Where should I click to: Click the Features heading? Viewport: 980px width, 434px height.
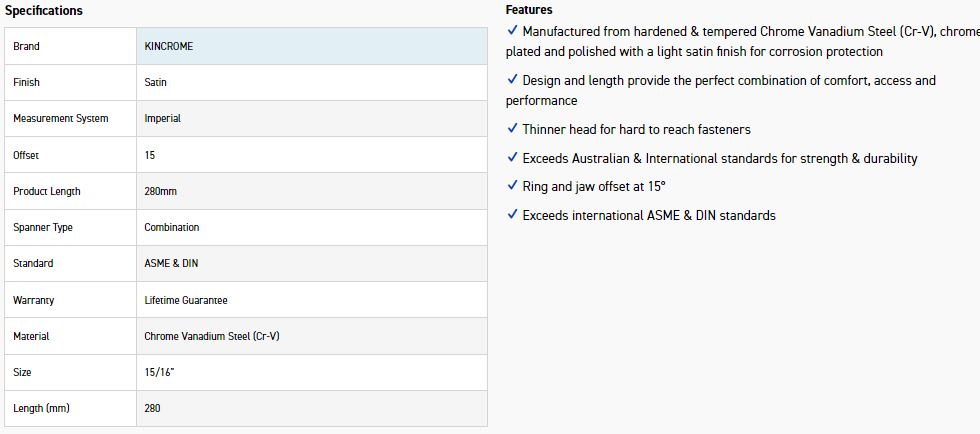[x=529, y=10]
